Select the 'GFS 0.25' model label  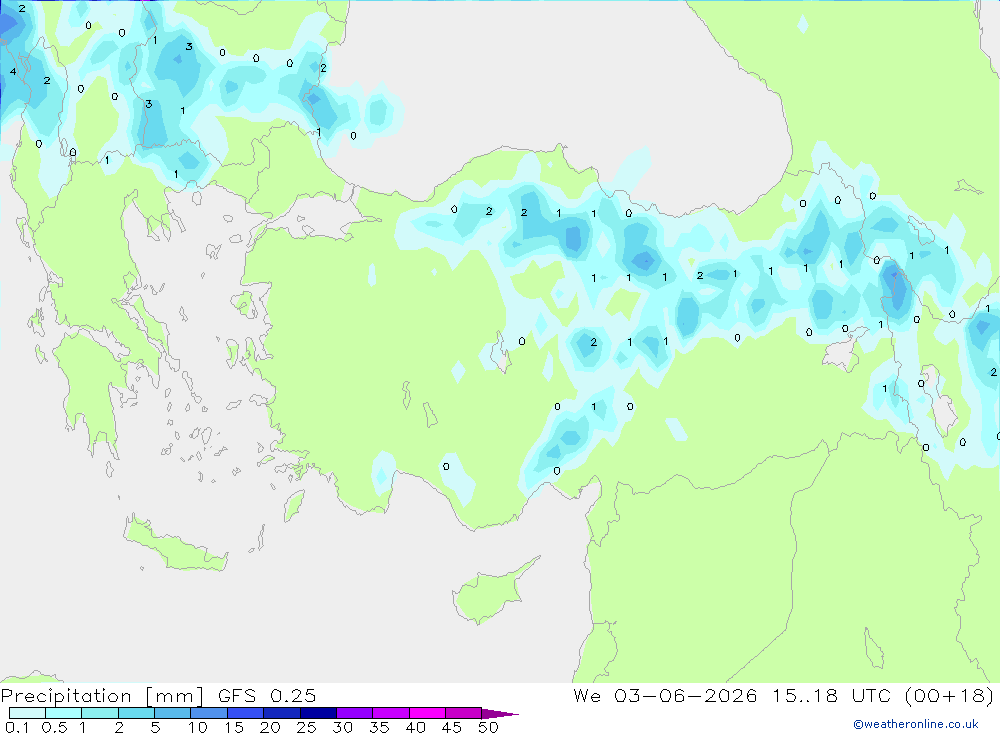point(267,695)
